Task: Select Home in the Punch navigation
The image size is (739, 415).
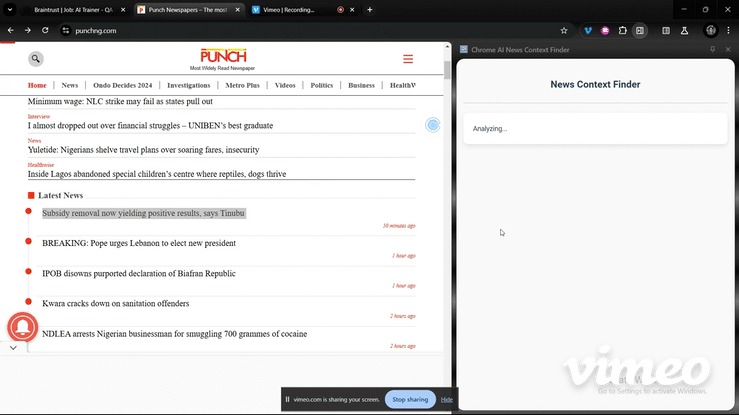Action: (x=37, y=85)
